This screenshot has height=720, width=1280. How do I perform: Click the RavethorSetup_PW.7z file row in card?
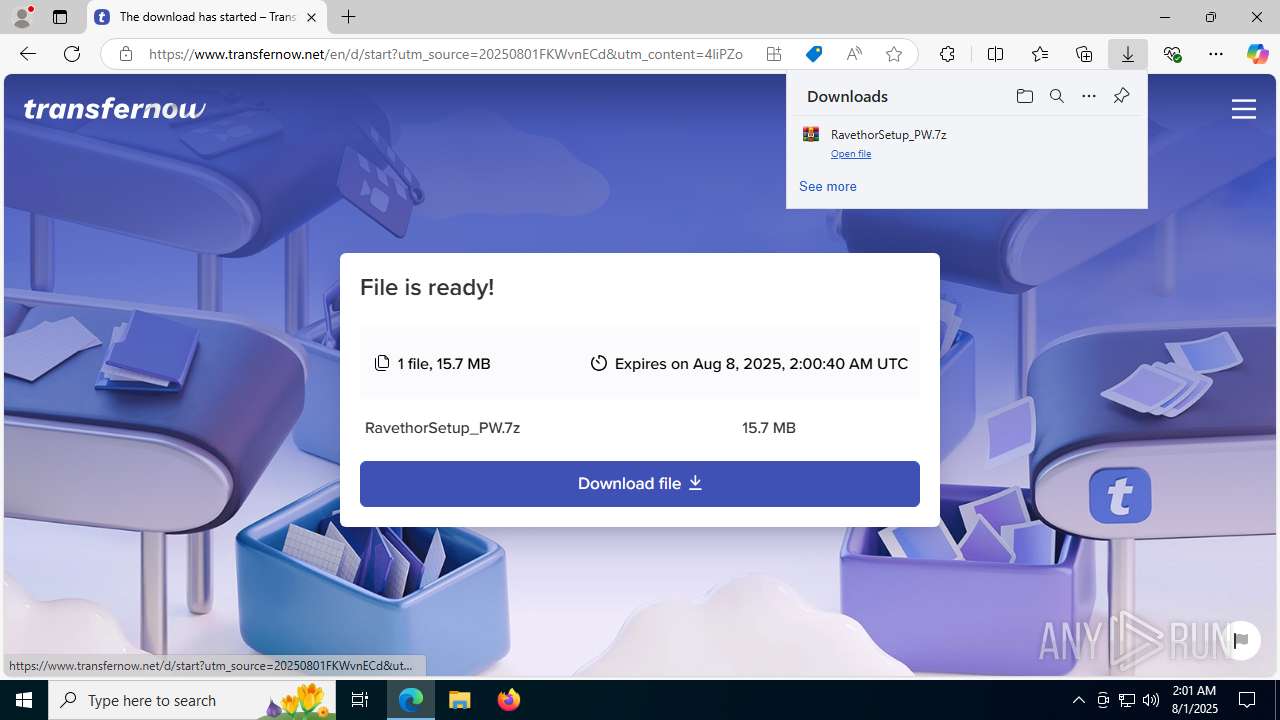(x=640, y=428)
